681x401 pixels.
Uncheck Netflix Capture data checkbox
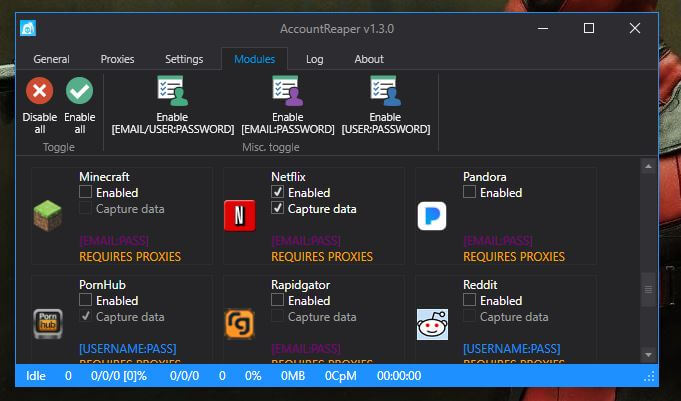[278, 208]
